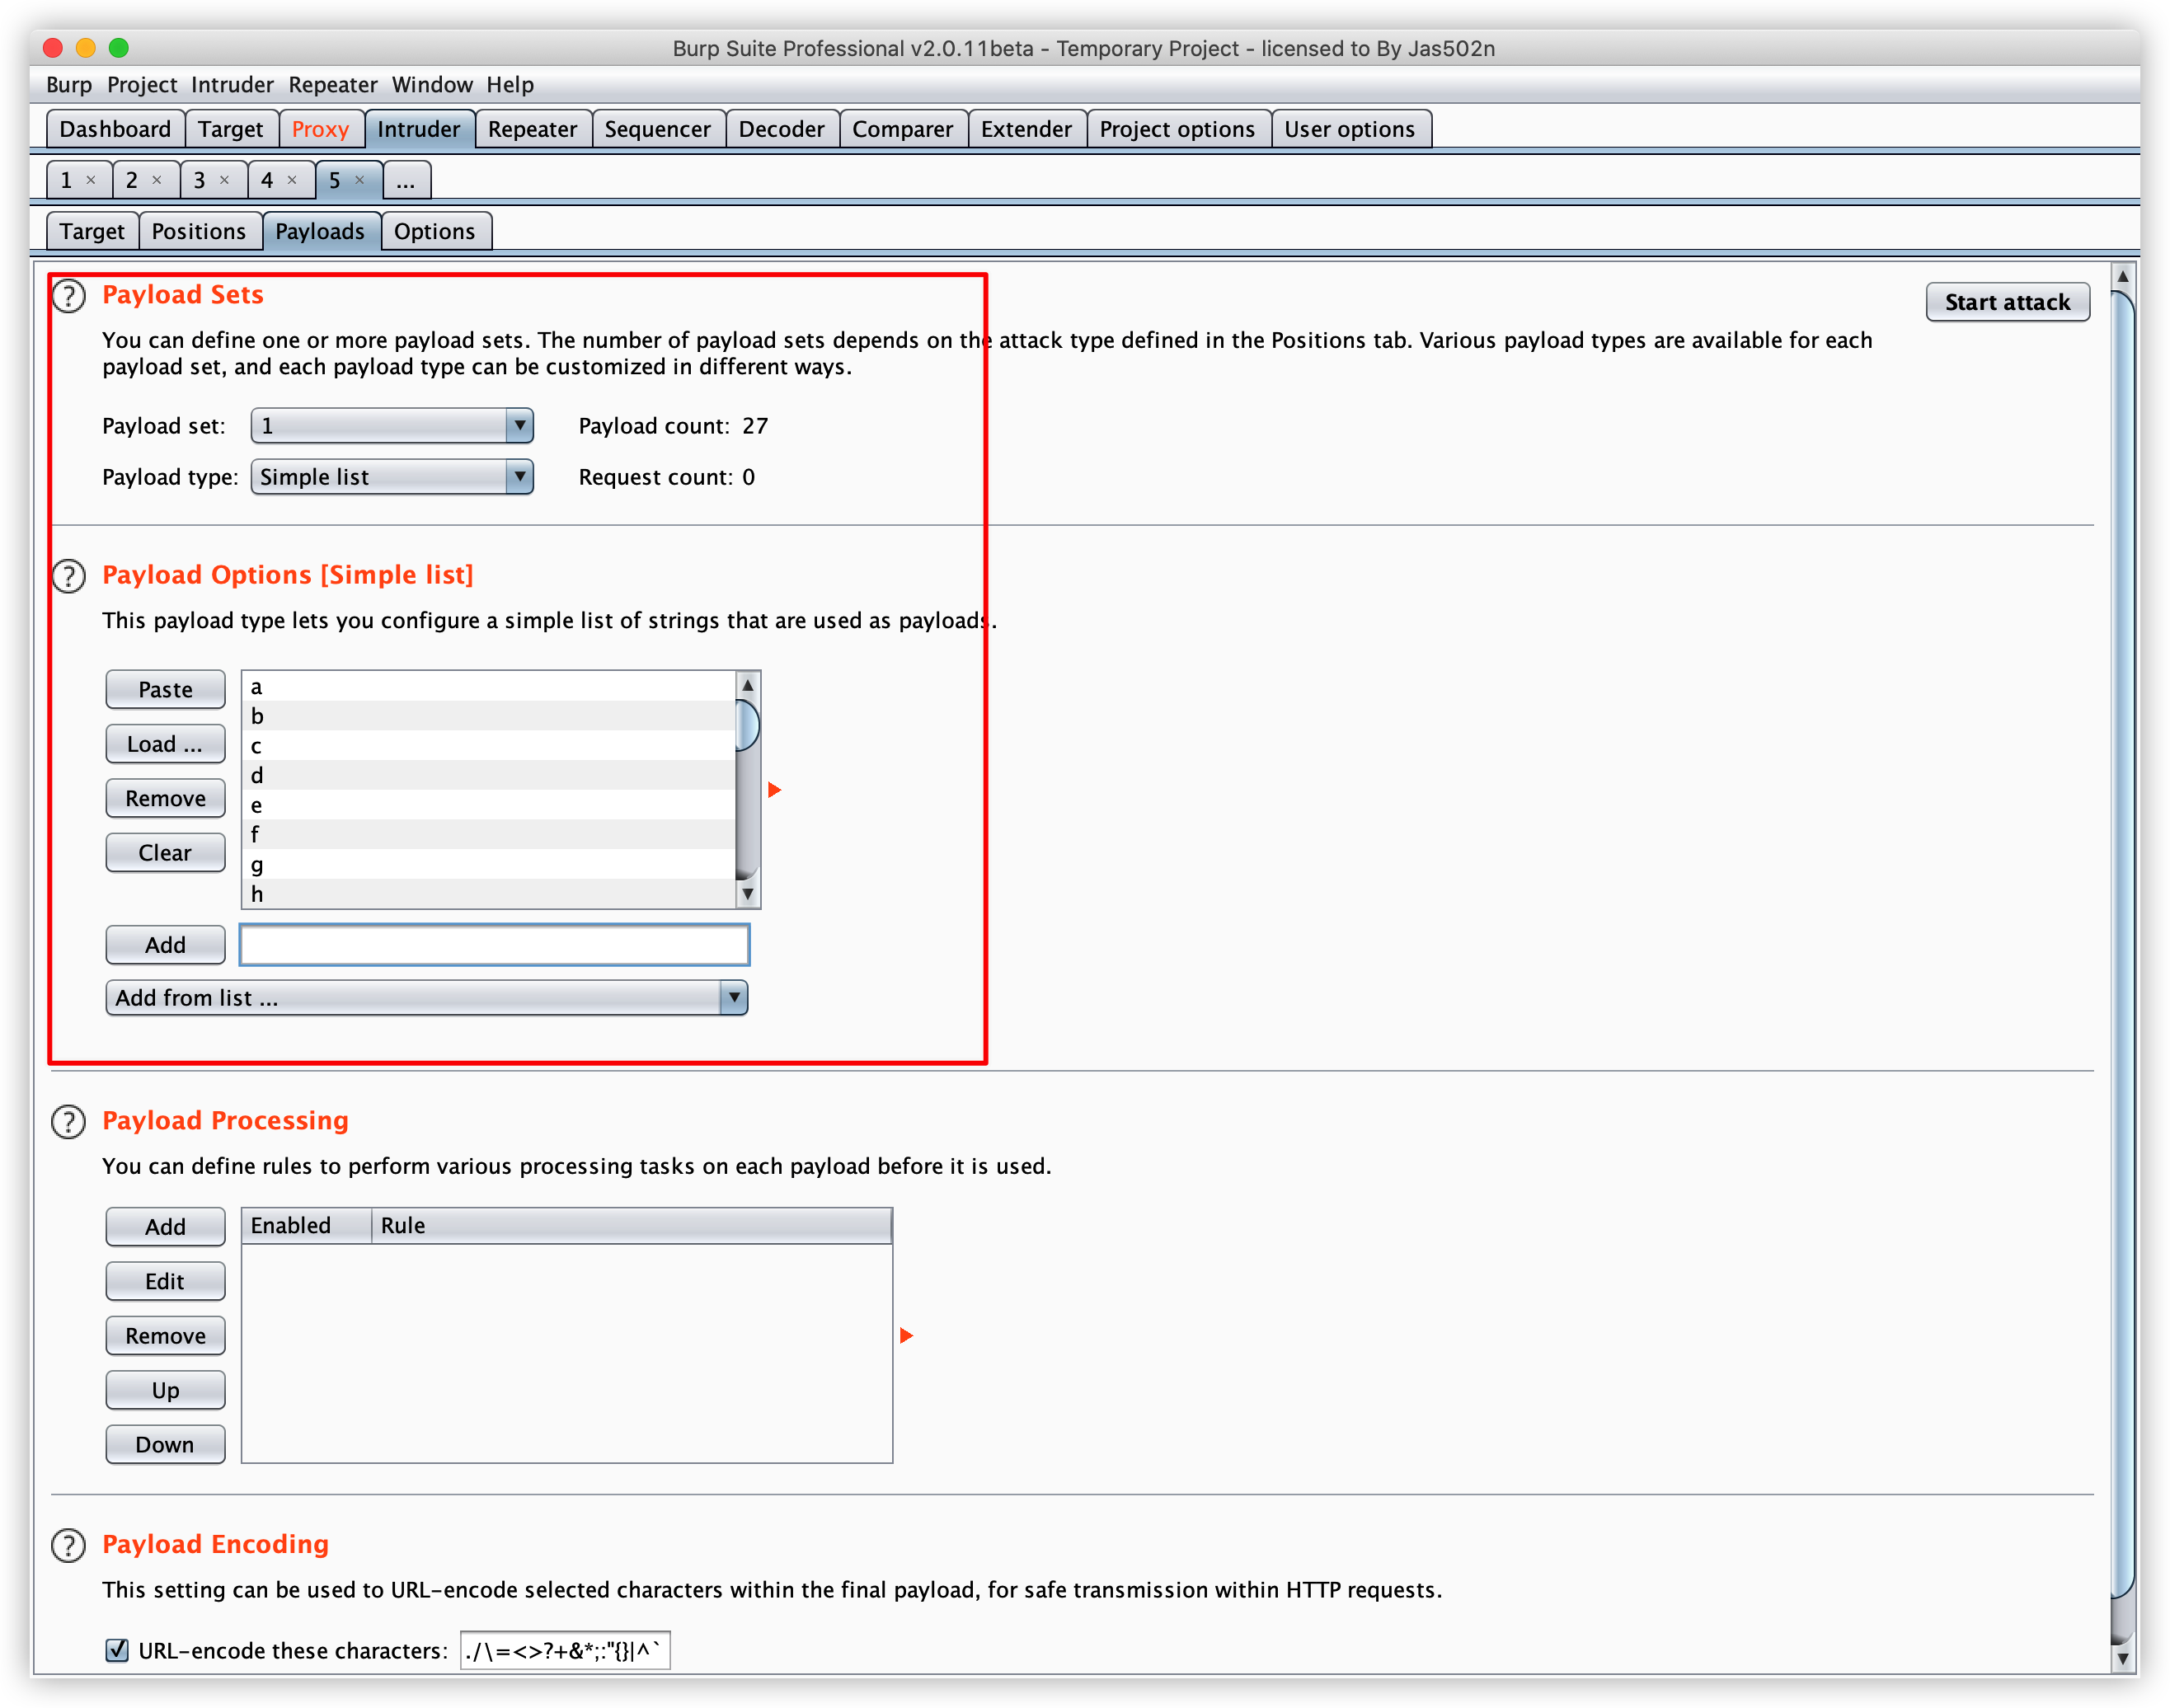Click red arrow beside payload list
The width and height of the screenshot is (2170, 1708).
coord(774,790)
